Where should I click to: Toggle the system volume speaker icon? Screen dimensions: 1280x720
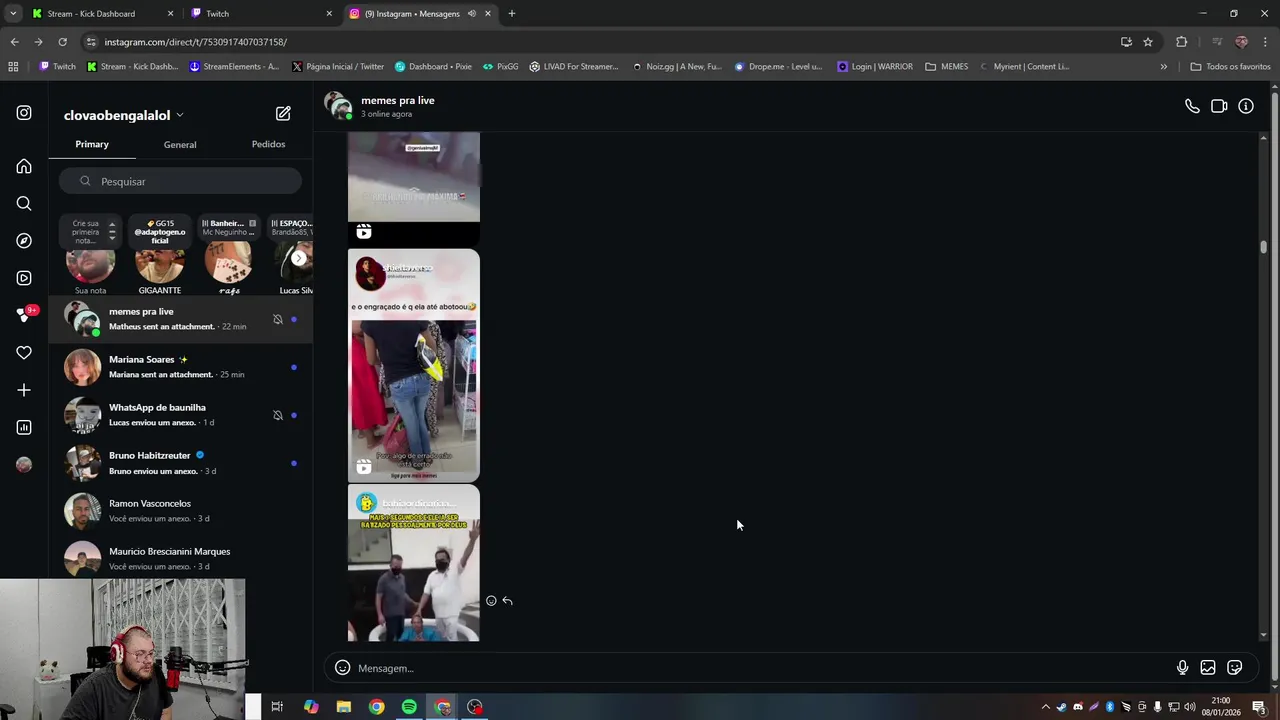point(1190,707)
